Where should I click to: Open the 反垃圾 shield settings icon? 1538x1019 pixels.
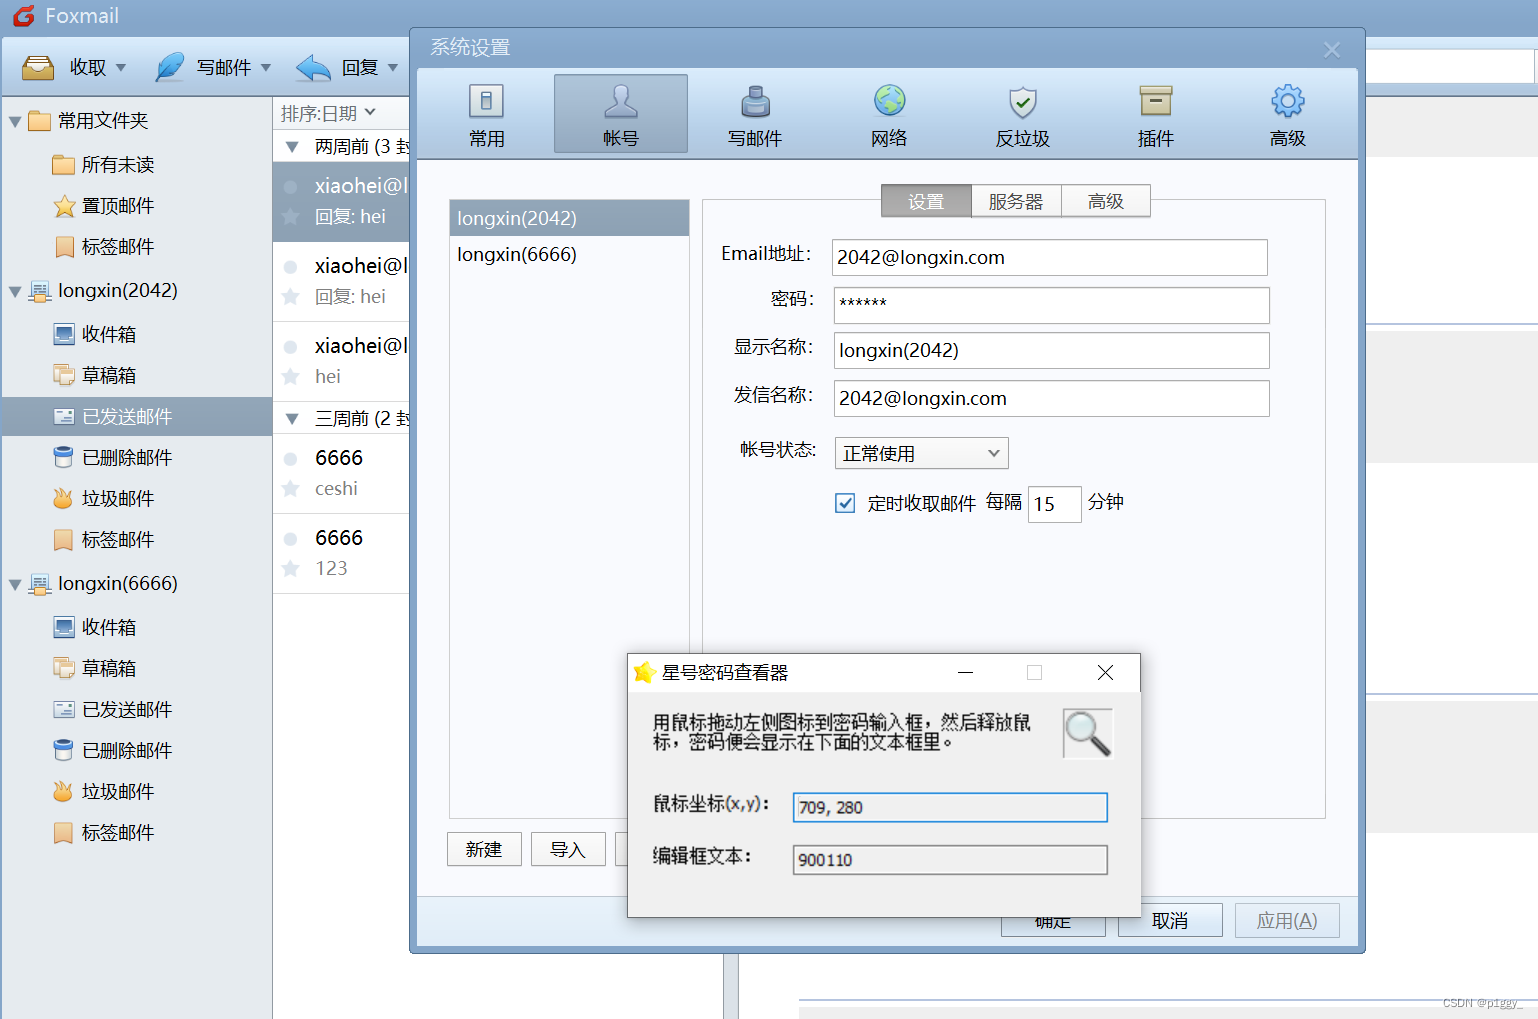coord(1022,102)
